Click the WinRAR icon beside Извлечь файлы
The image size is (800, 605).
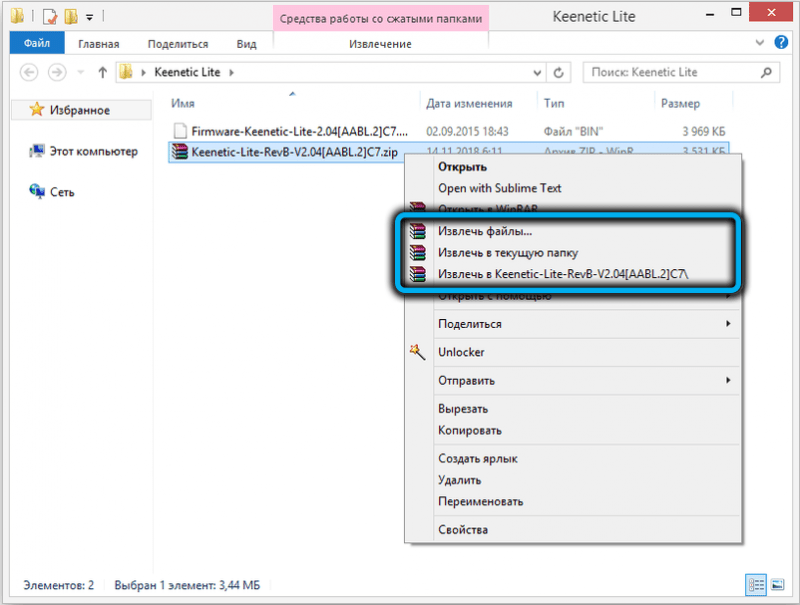pos(417,231)
